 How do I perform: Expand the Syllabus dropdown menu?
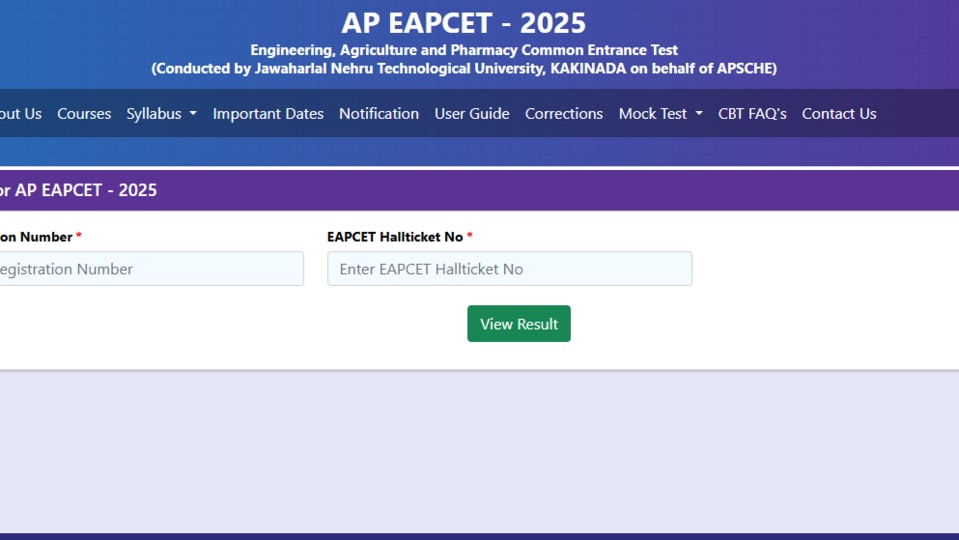(x=161, y=114)
